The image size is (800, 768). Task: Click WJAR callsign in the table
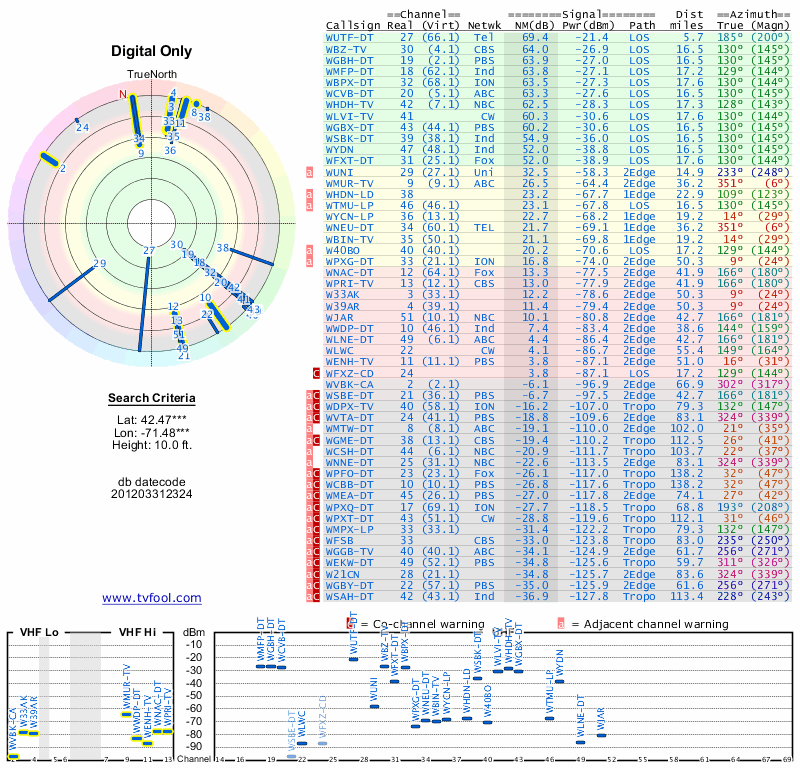click(x=339, y=317)
